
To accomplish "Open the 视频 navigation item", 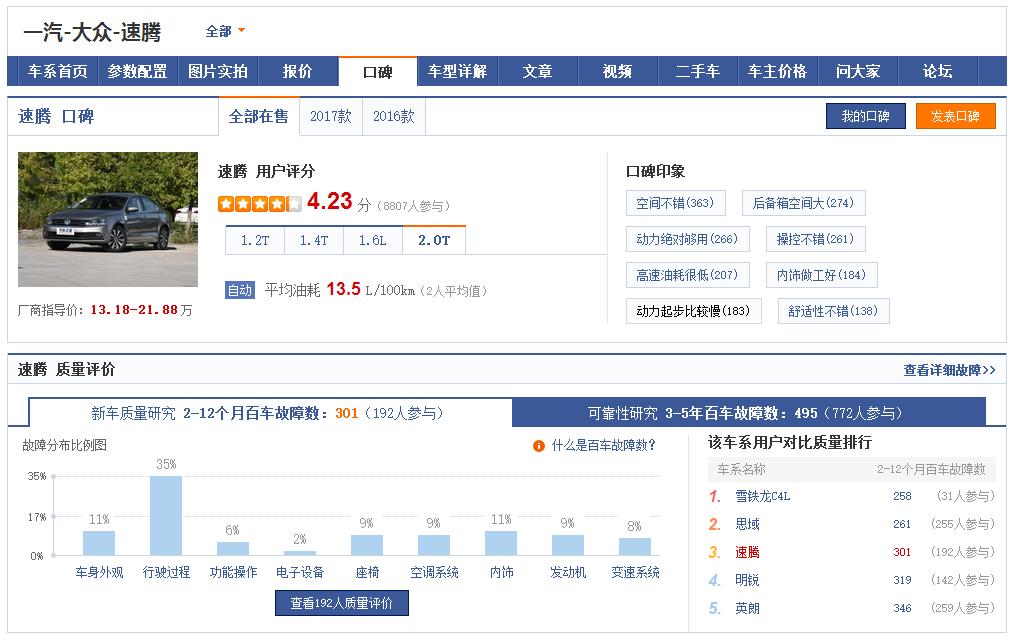I will (617, 71).
